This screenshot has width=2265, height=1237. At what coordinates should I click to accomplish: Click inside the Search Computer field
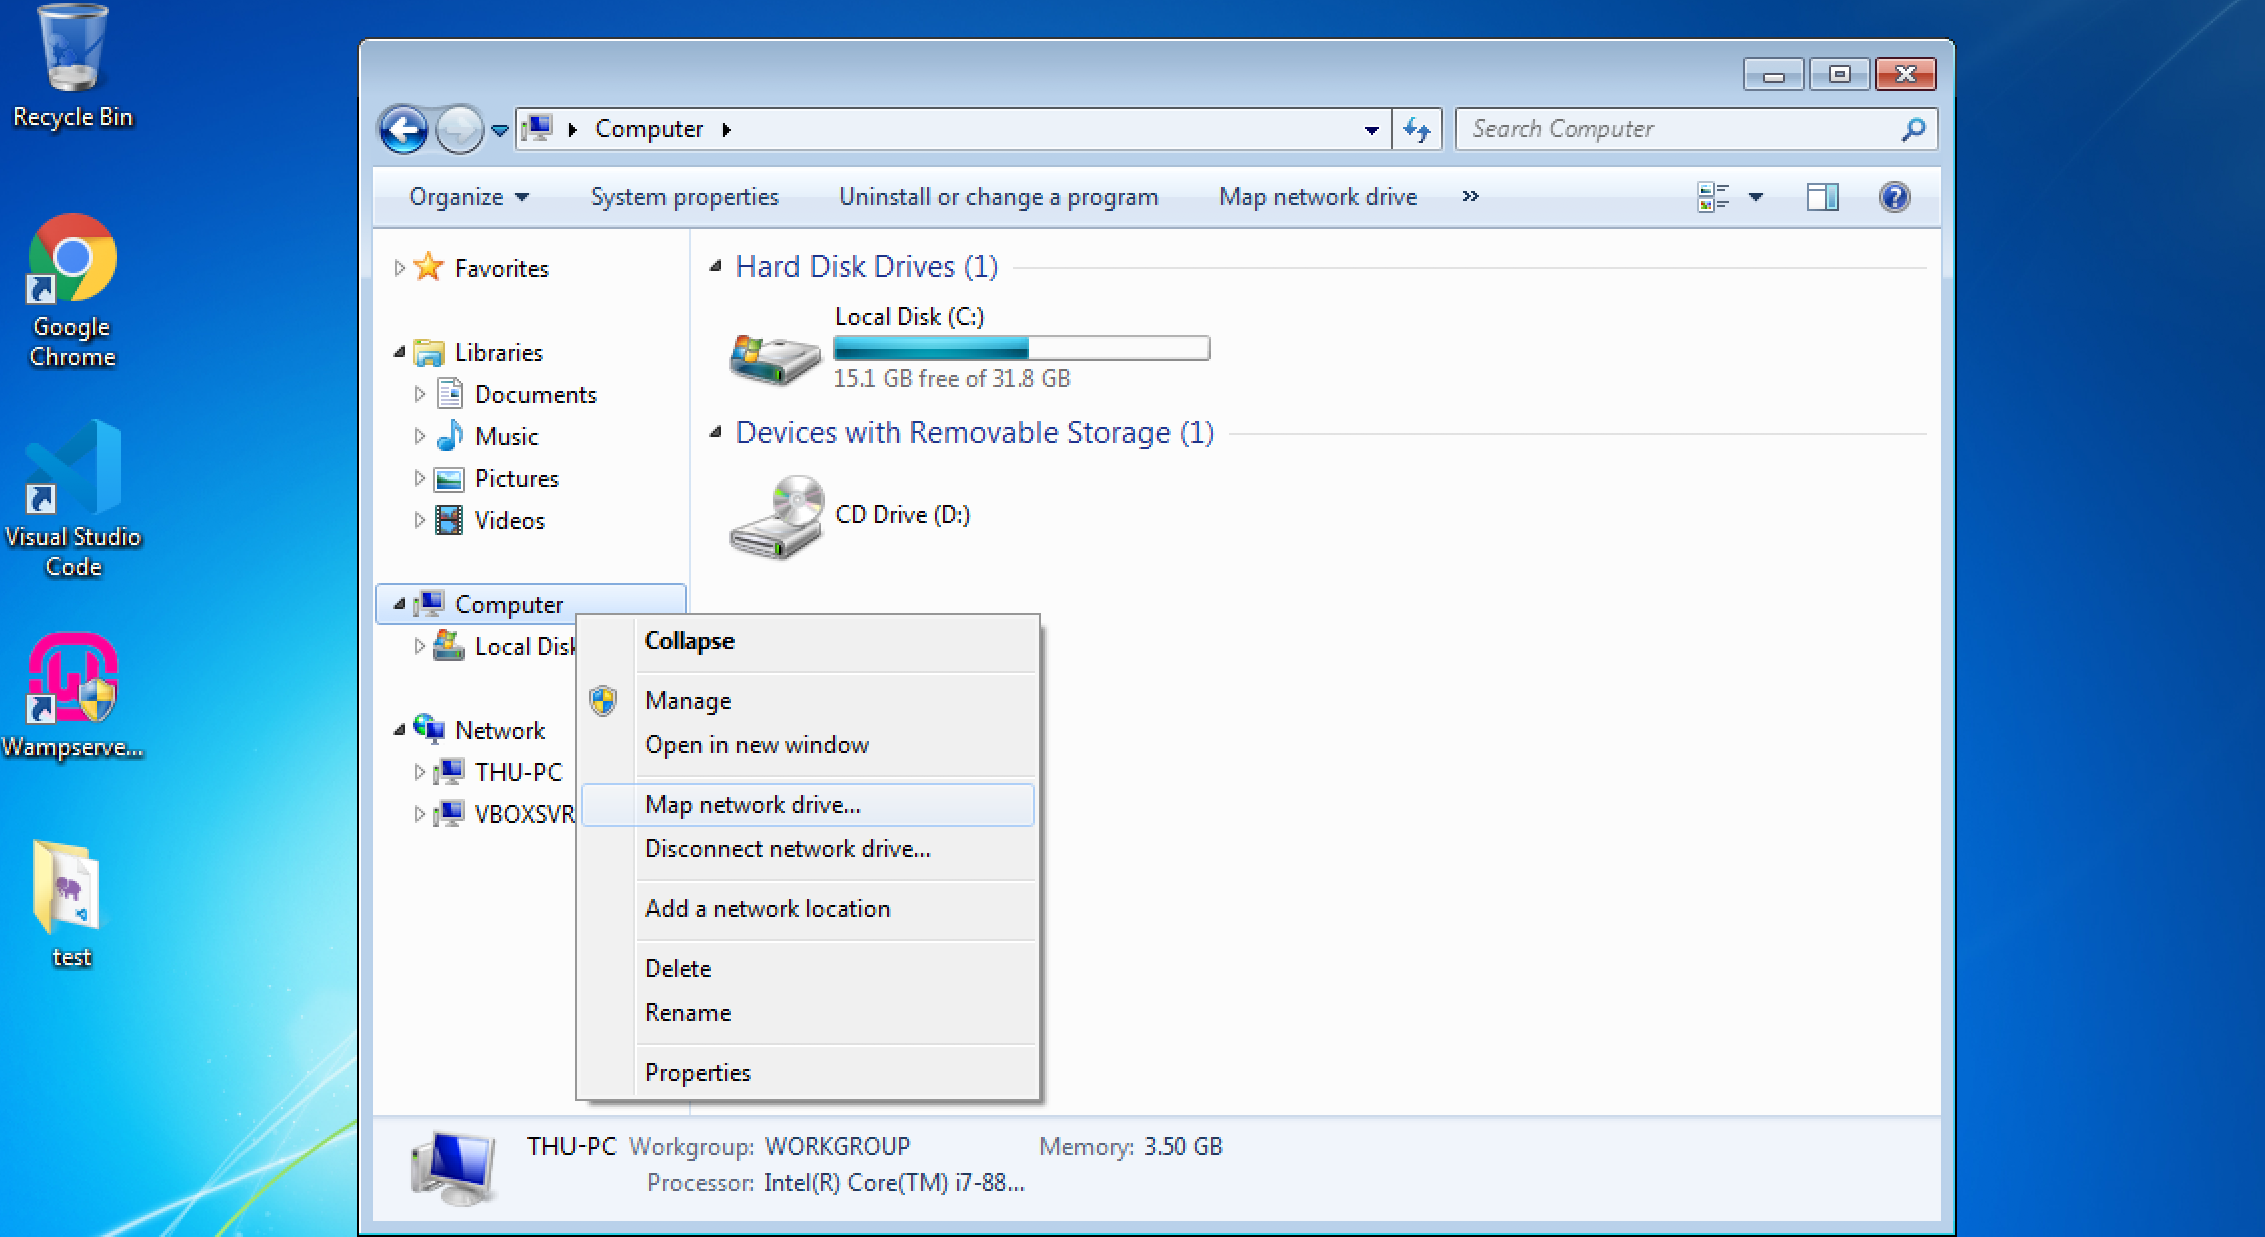(1680, 129)
